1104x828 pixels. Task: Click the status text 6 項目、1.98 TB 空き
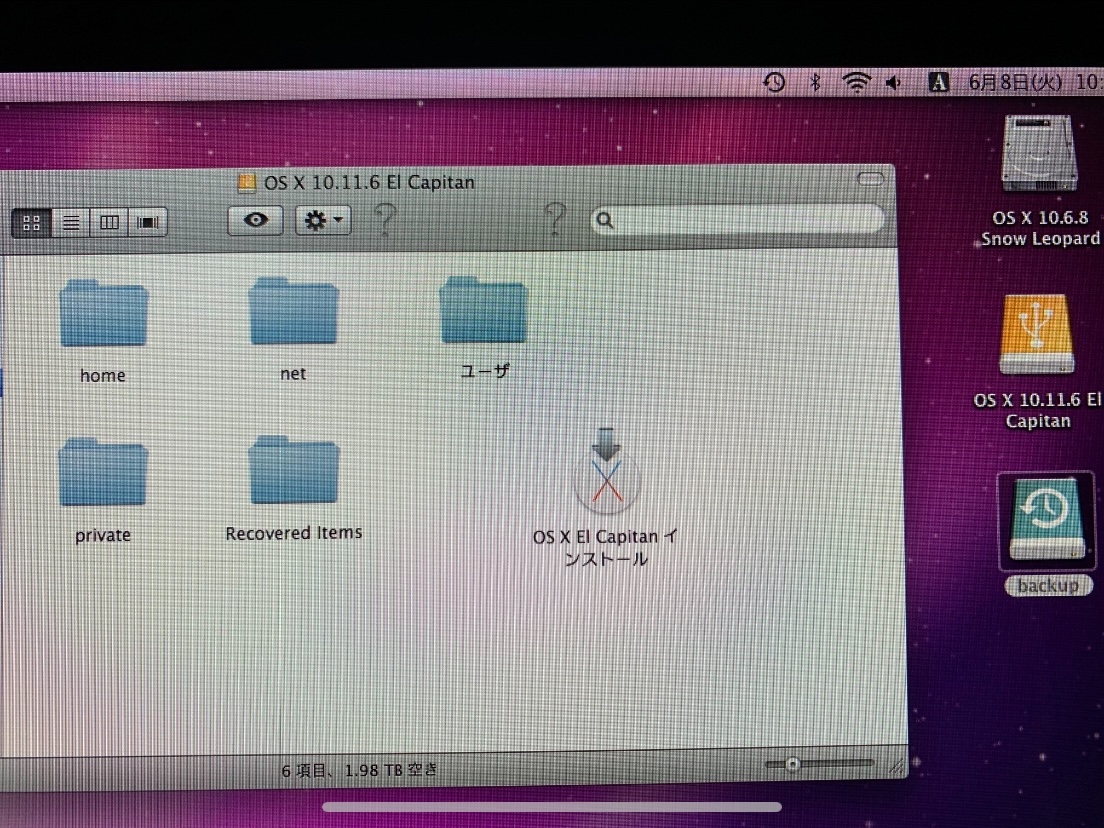(359, 770)
